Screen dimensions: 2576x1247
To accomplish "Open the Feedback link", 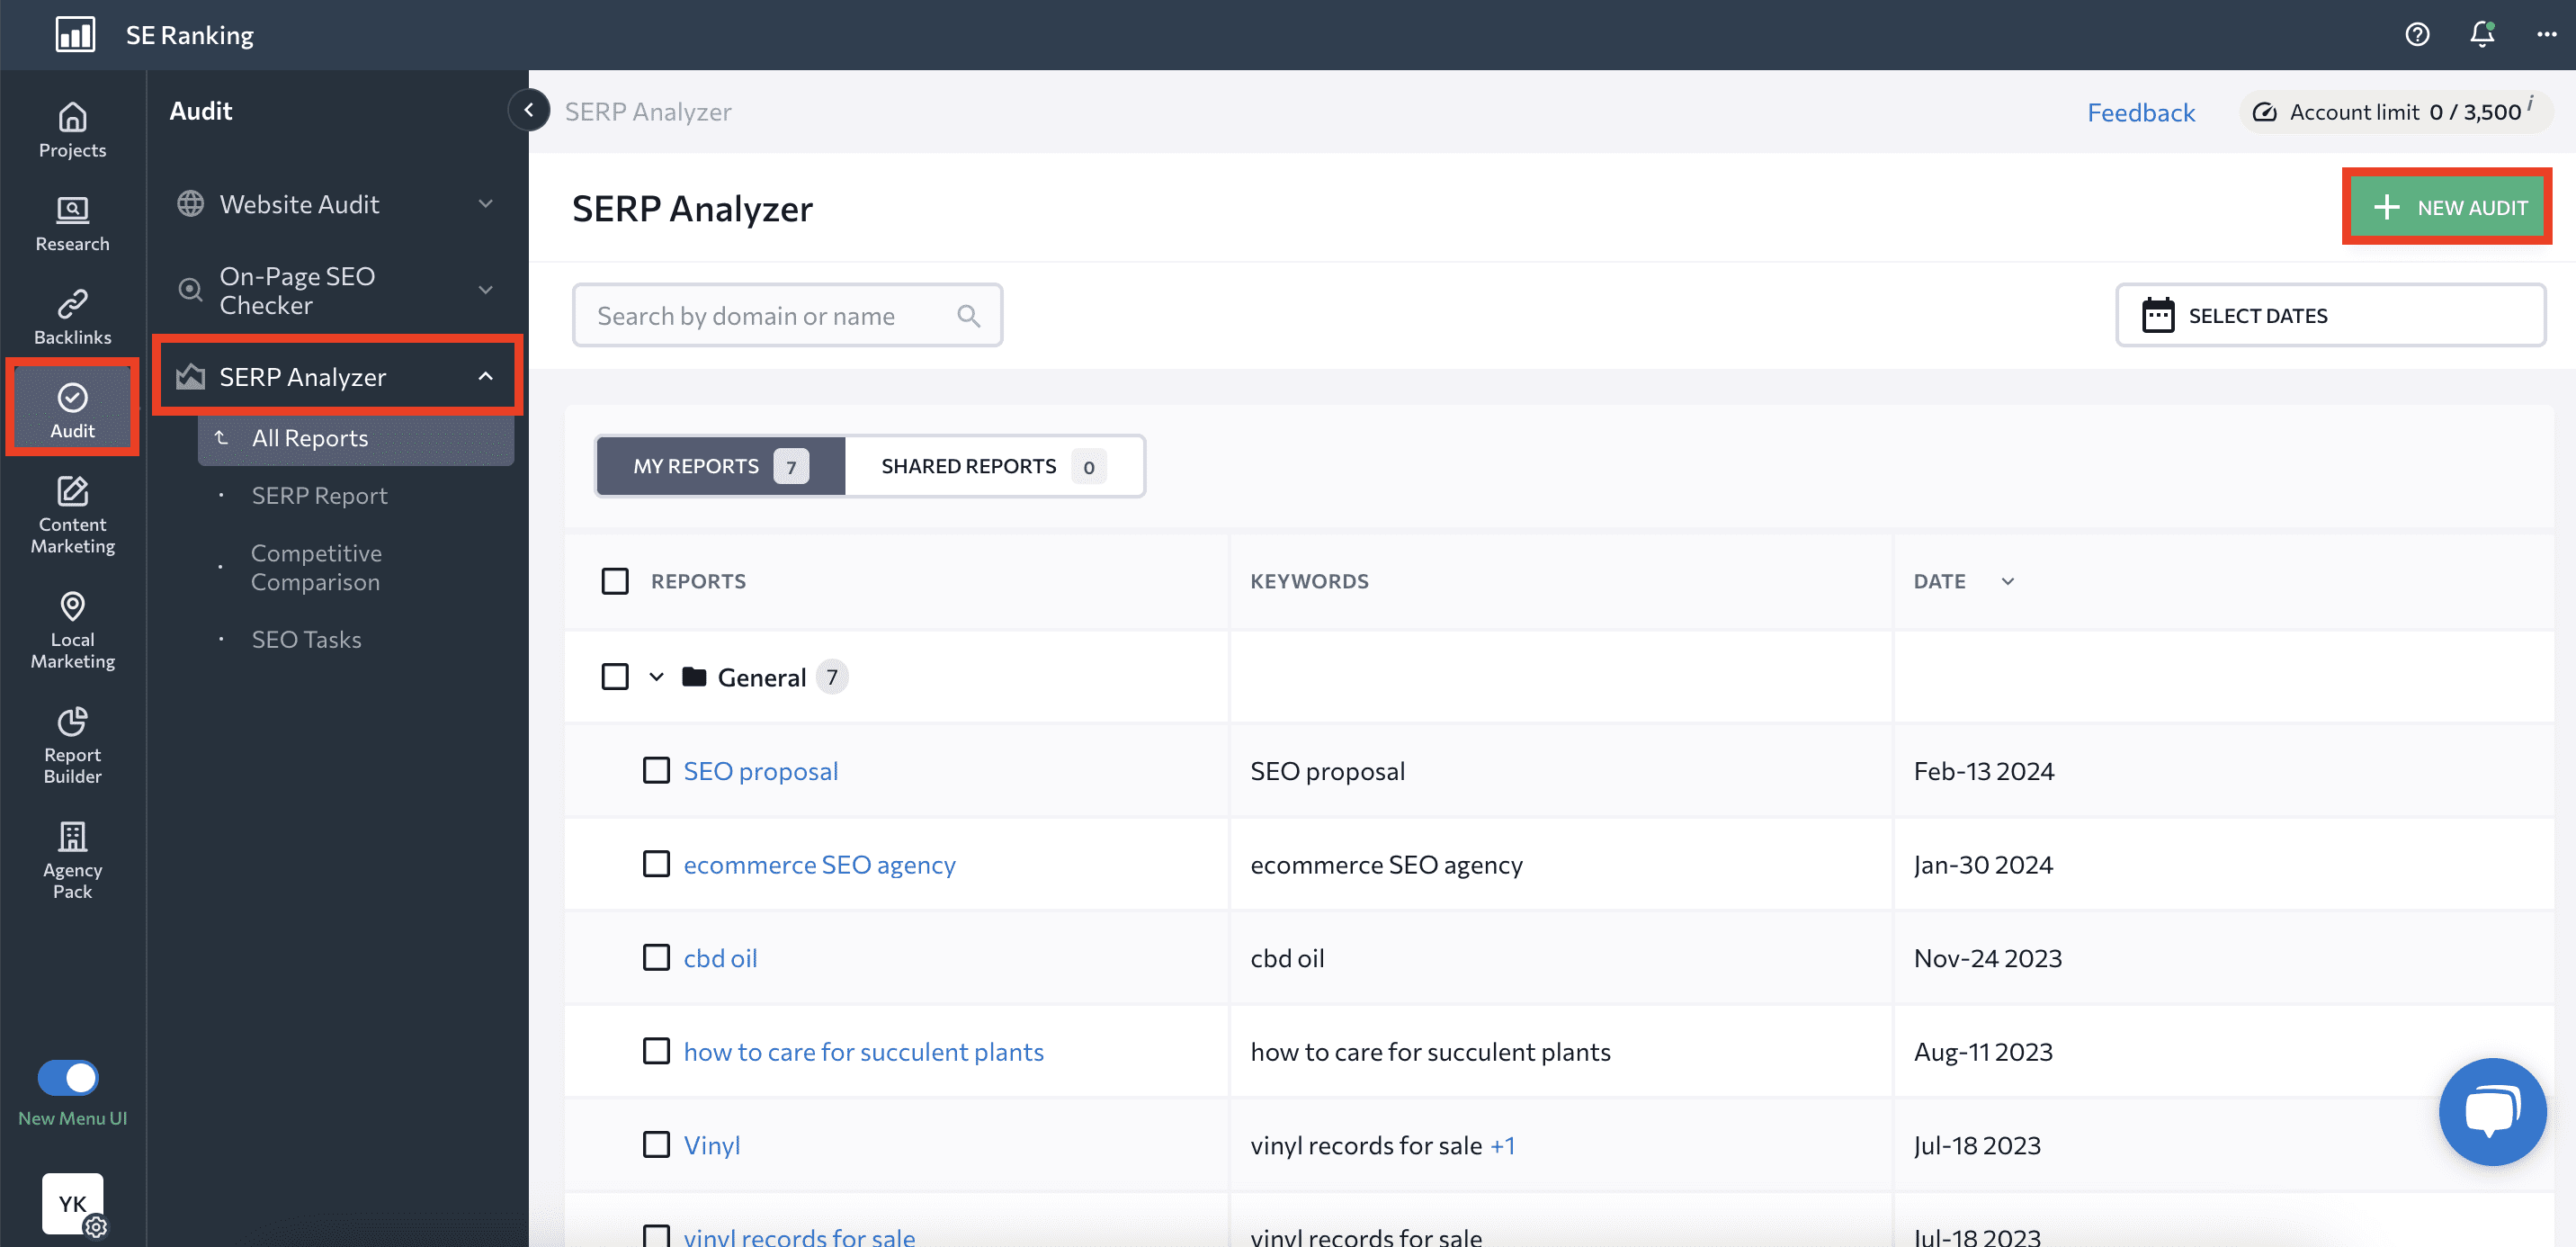I will click(x=2141, y=112).
